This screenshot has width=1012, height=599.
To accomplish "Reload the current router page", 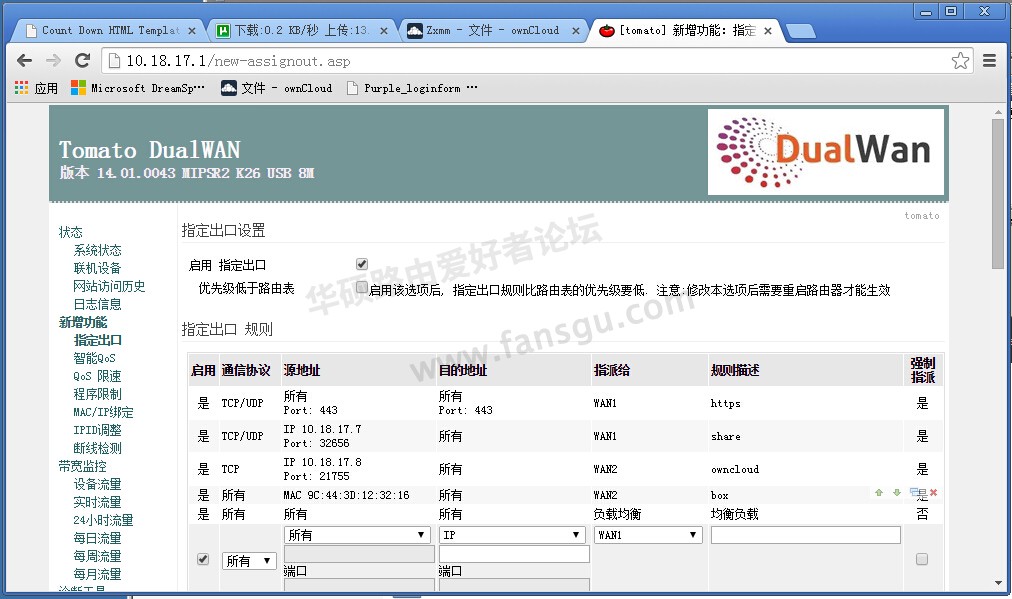I will coord(83,61).
